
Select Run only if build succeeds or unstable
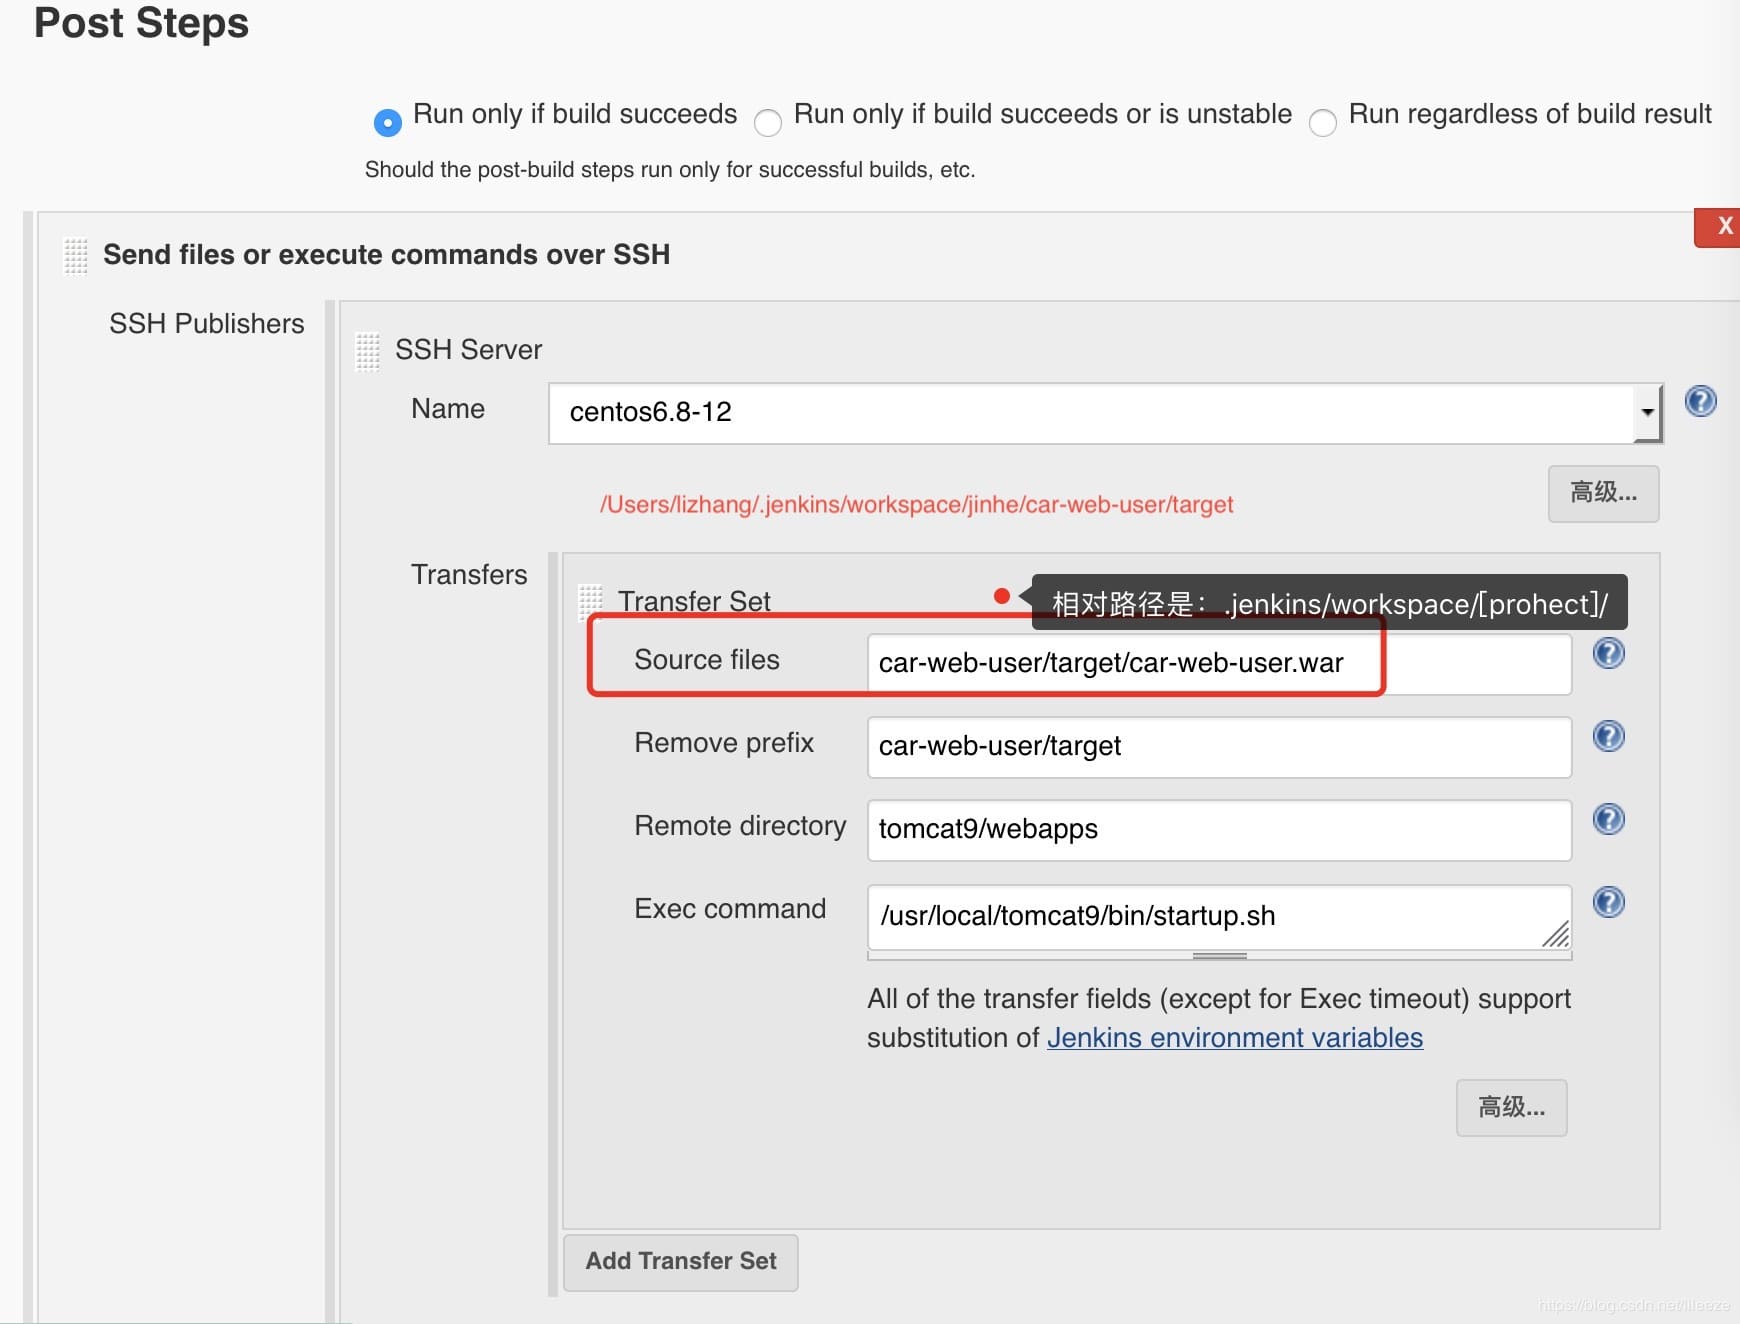pyautogui.click(x=768, y=122)
